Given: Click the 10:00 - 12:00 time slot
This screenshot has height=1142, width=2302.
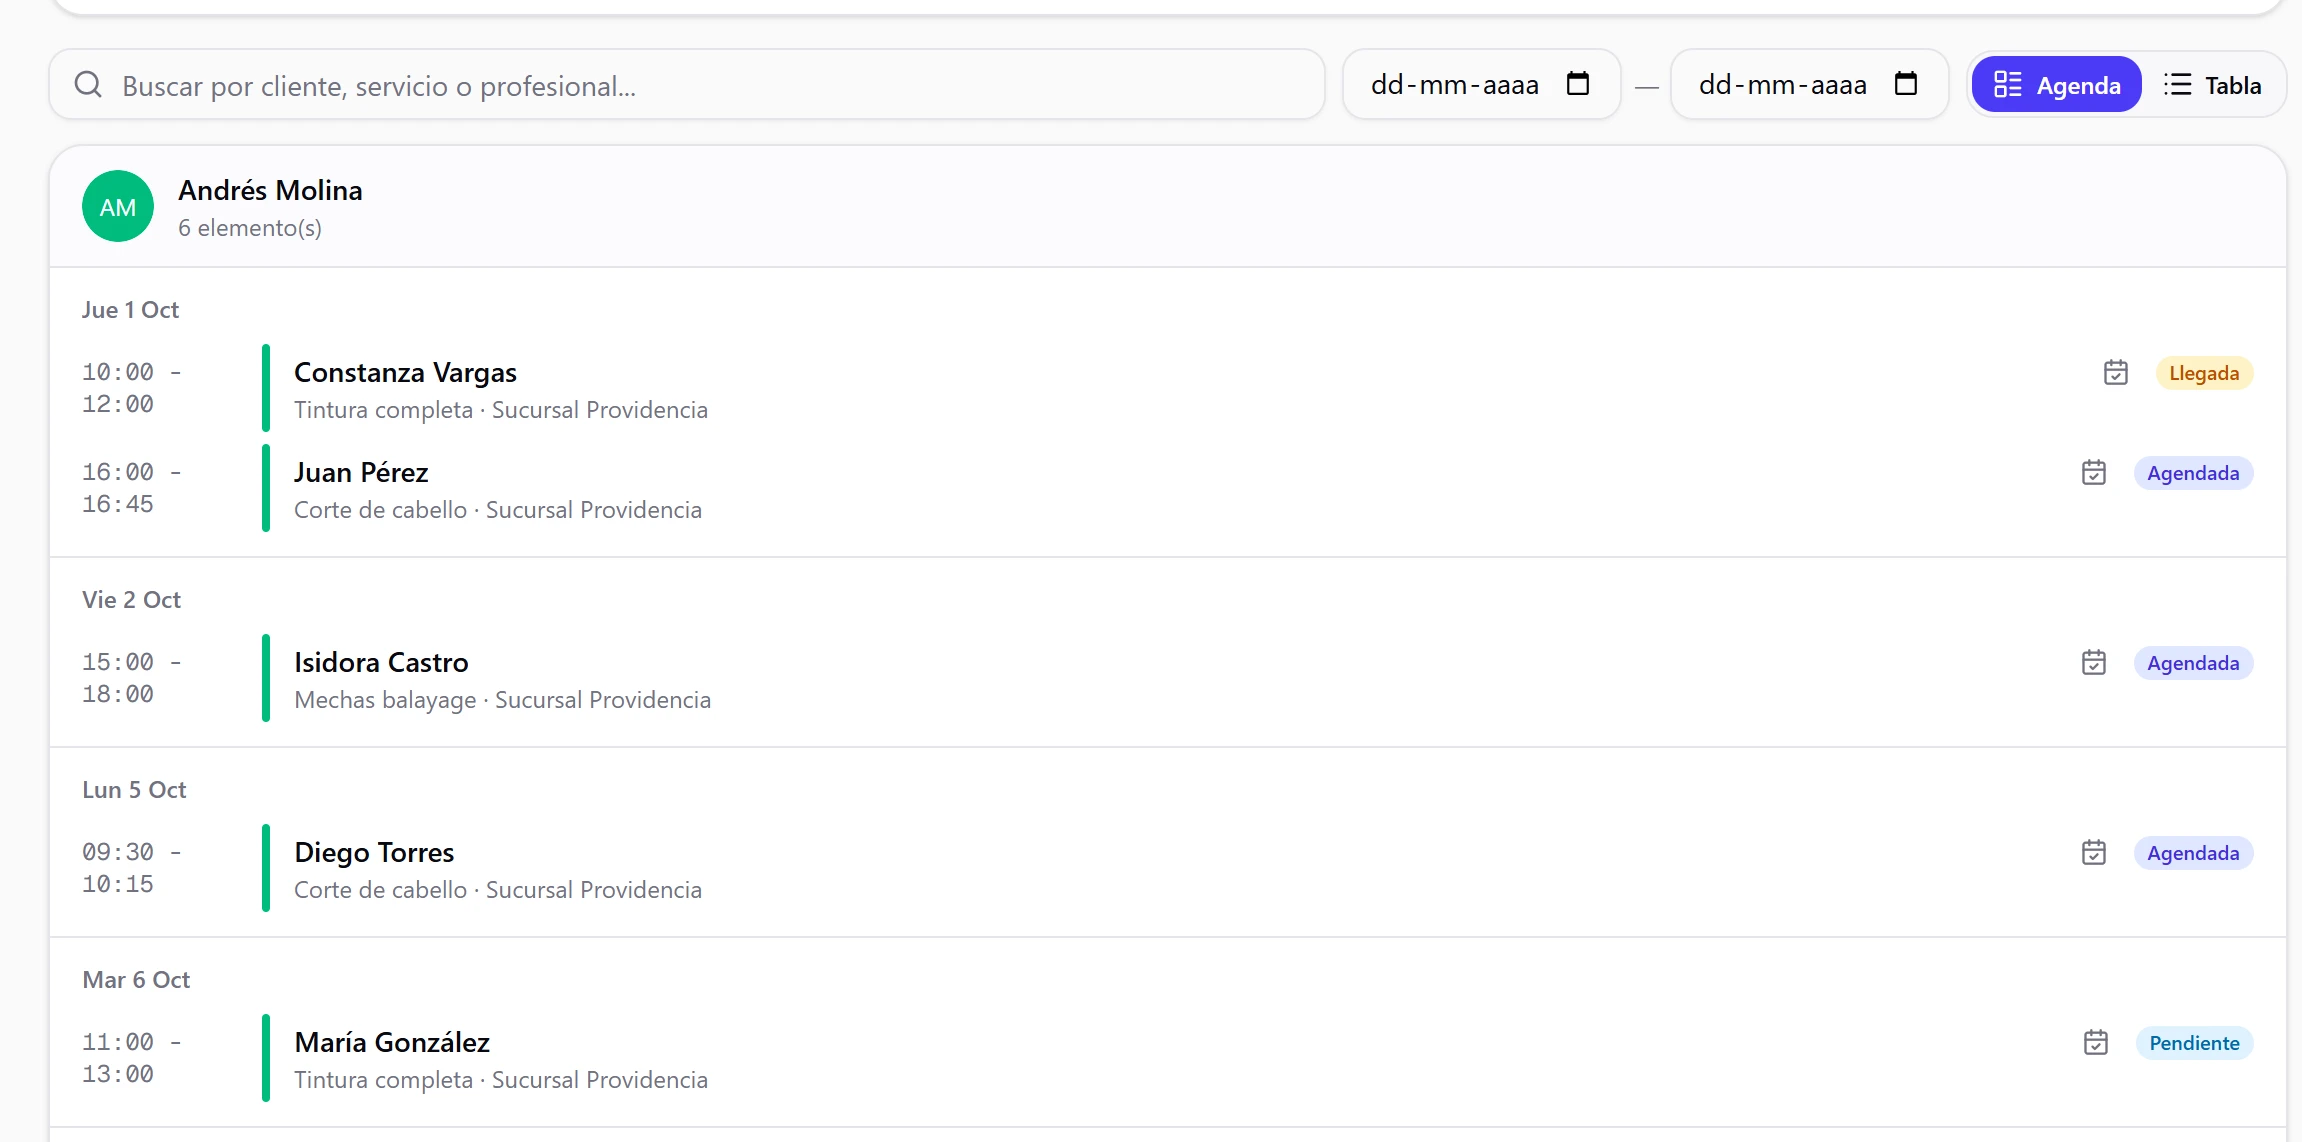Looking at the screenshot, I should pos(132,388).
